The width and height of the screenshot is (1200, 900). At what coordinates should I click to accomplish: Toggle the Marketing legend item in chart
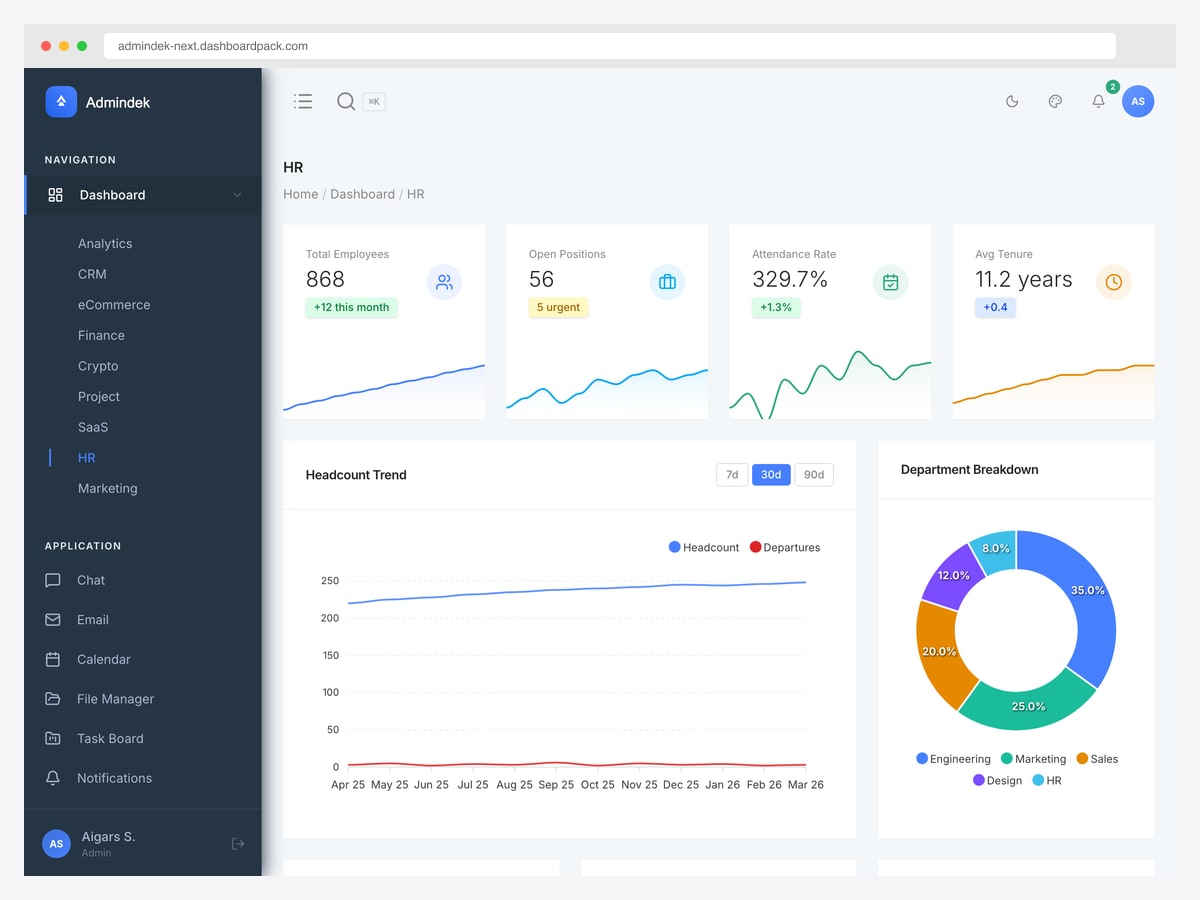[x=1033, y=759]
